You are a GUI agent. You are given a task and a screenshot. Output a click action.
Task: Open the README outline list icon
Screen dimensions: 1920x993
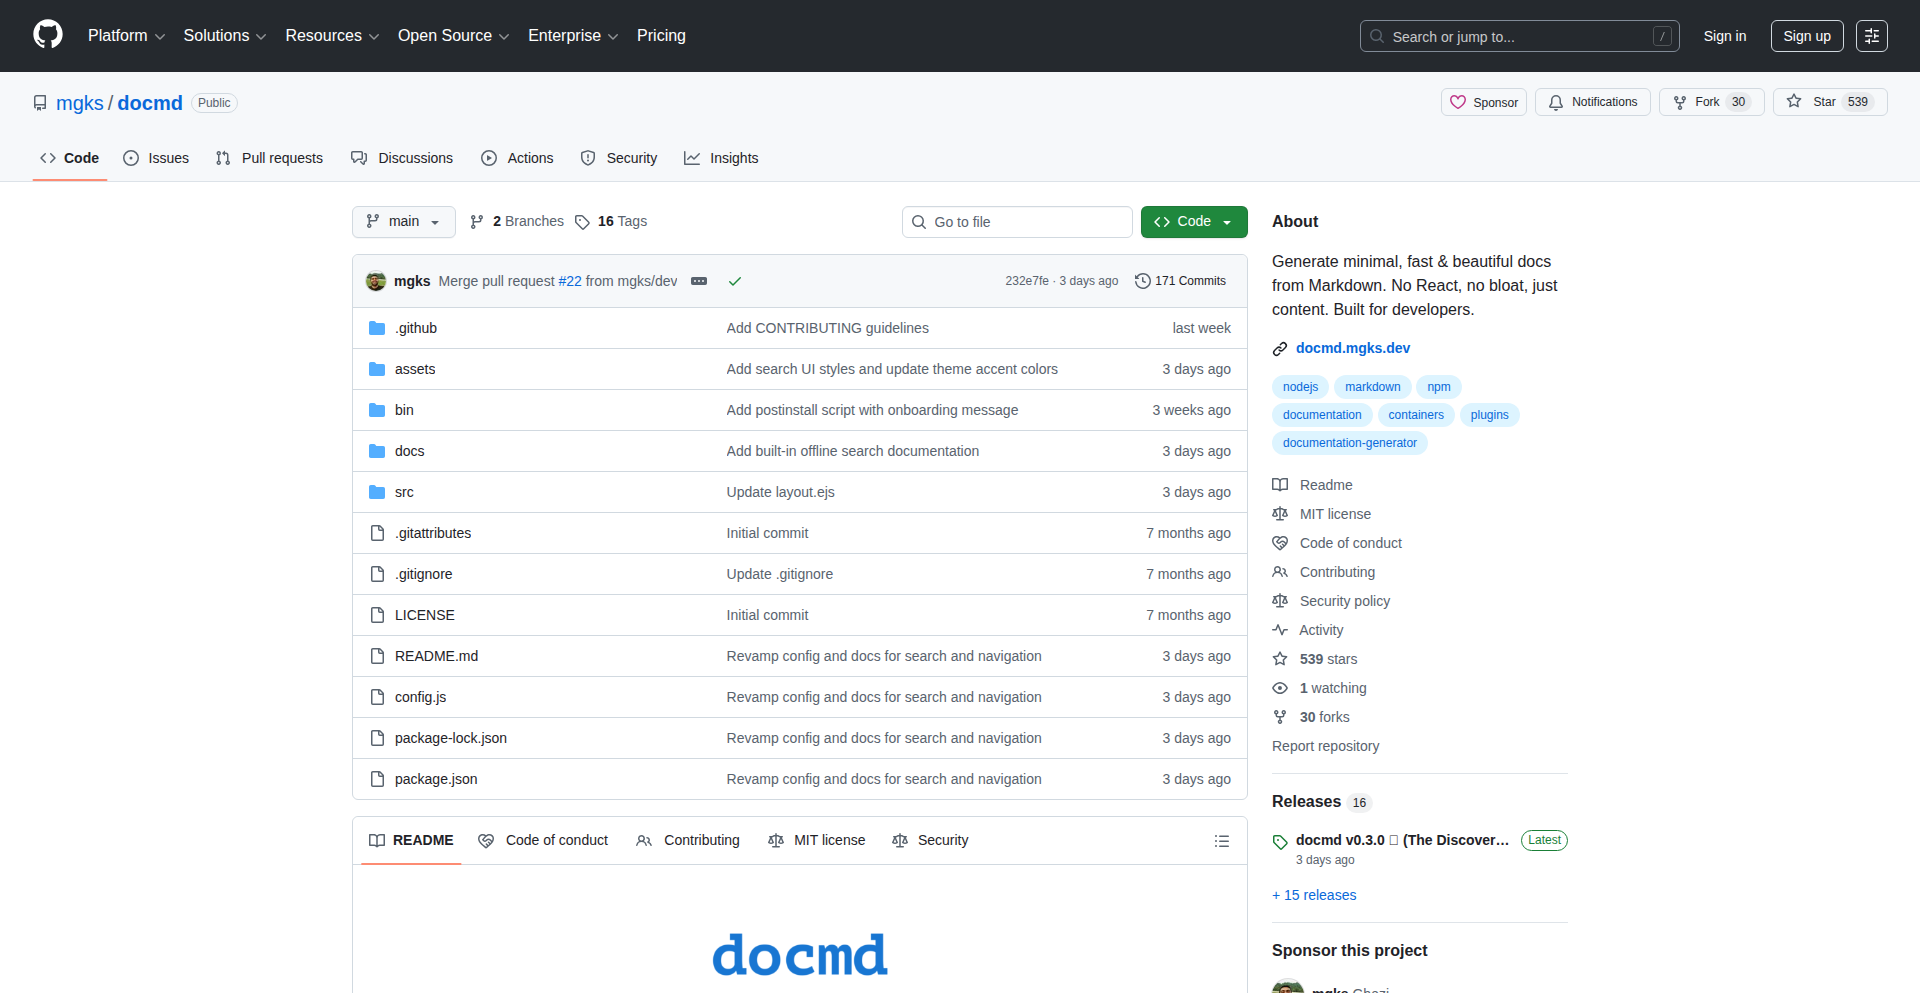coord(1222,841)
